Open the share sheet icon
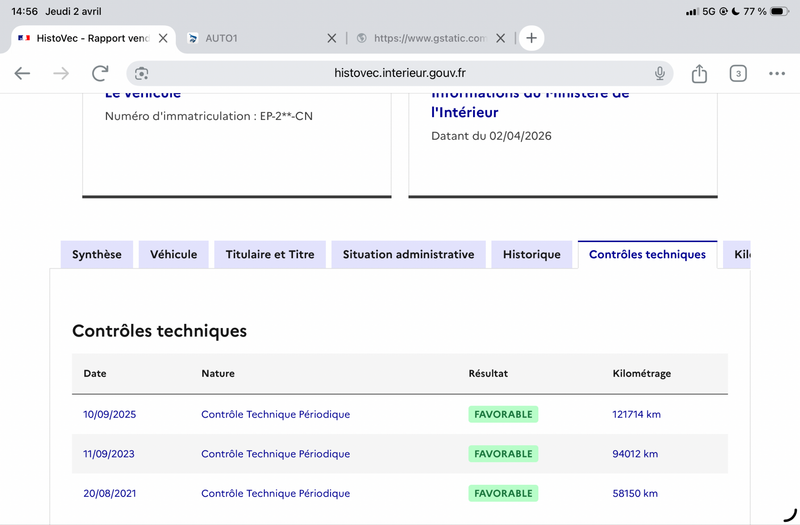Screen dimensions: 800x525 tap(699, 73)
